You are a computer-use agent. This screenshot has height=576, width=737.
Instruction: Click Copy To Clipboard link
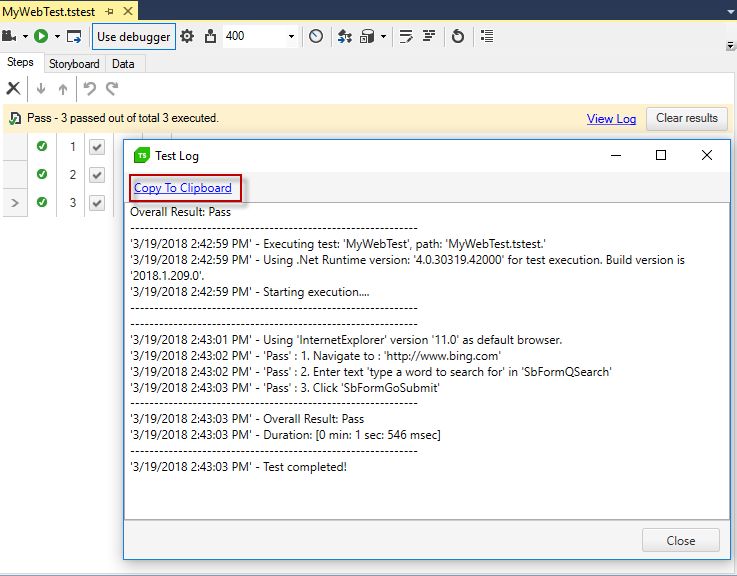pyautogui.click(x=182, y=188)
